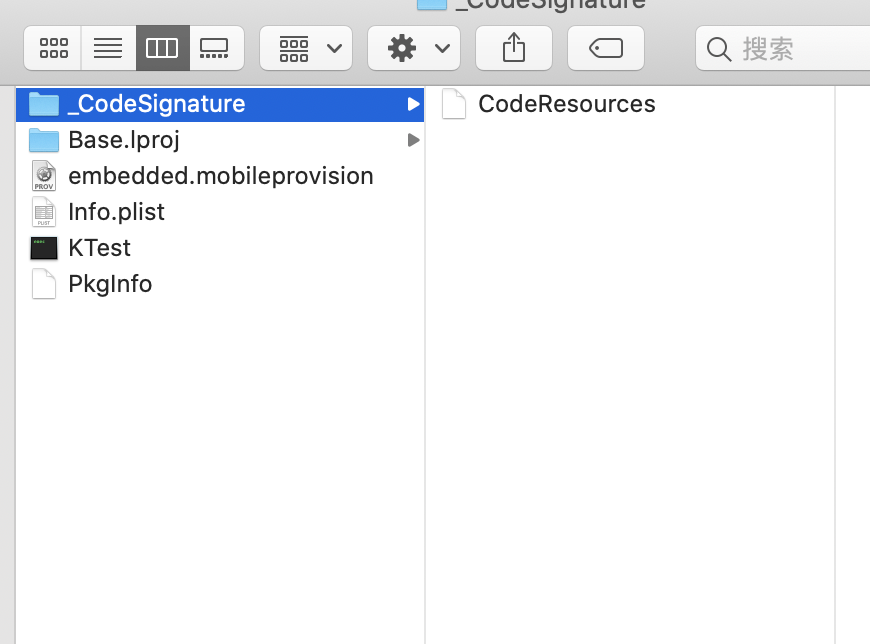Select the _CodeSignature folder
The width and height of the screenshot is (870, 644).
pos(156,104)
